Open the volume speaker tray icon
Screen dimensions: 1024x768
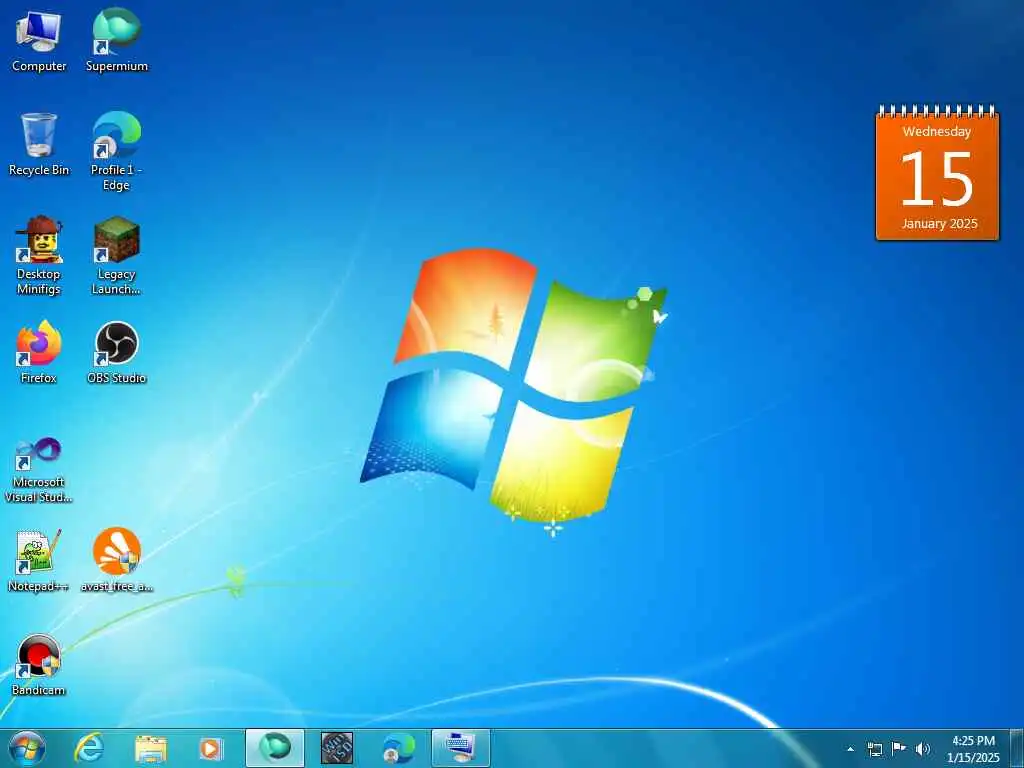click(923, 749)
